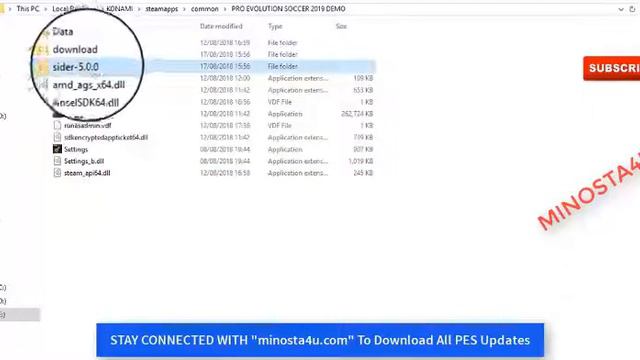Click the 245 KB size cell
Image resolution: width=640 pixels, height=360 pixels.
tap(363, 173)
